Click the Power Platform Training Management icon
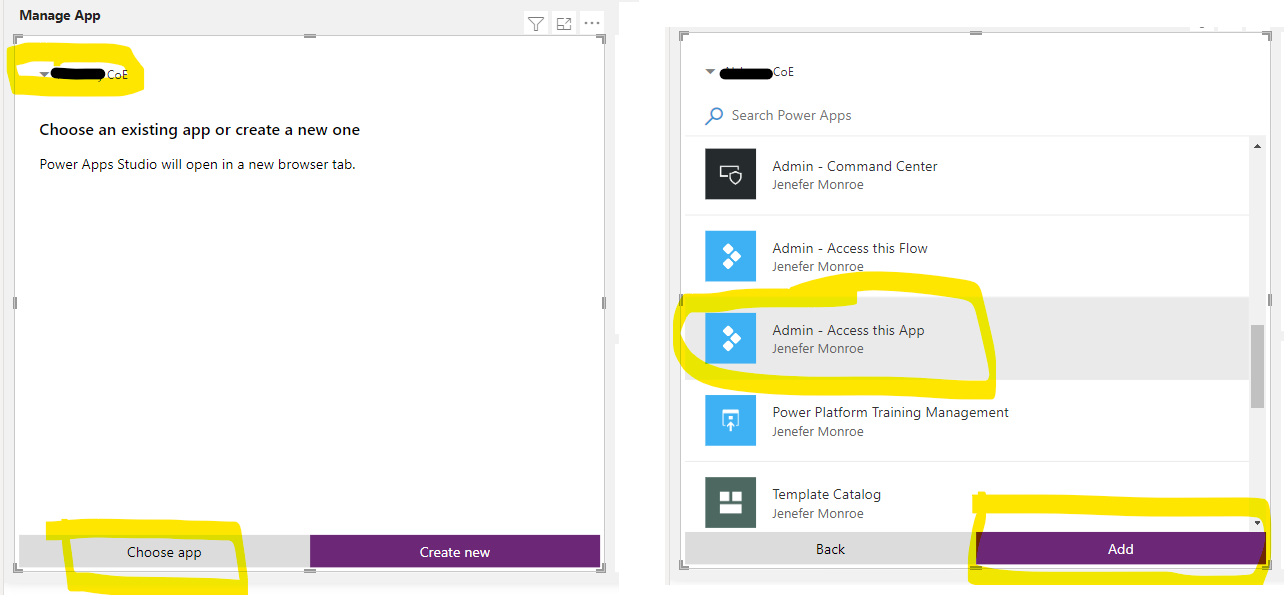1284x599 pixels. tap(730, 420)
